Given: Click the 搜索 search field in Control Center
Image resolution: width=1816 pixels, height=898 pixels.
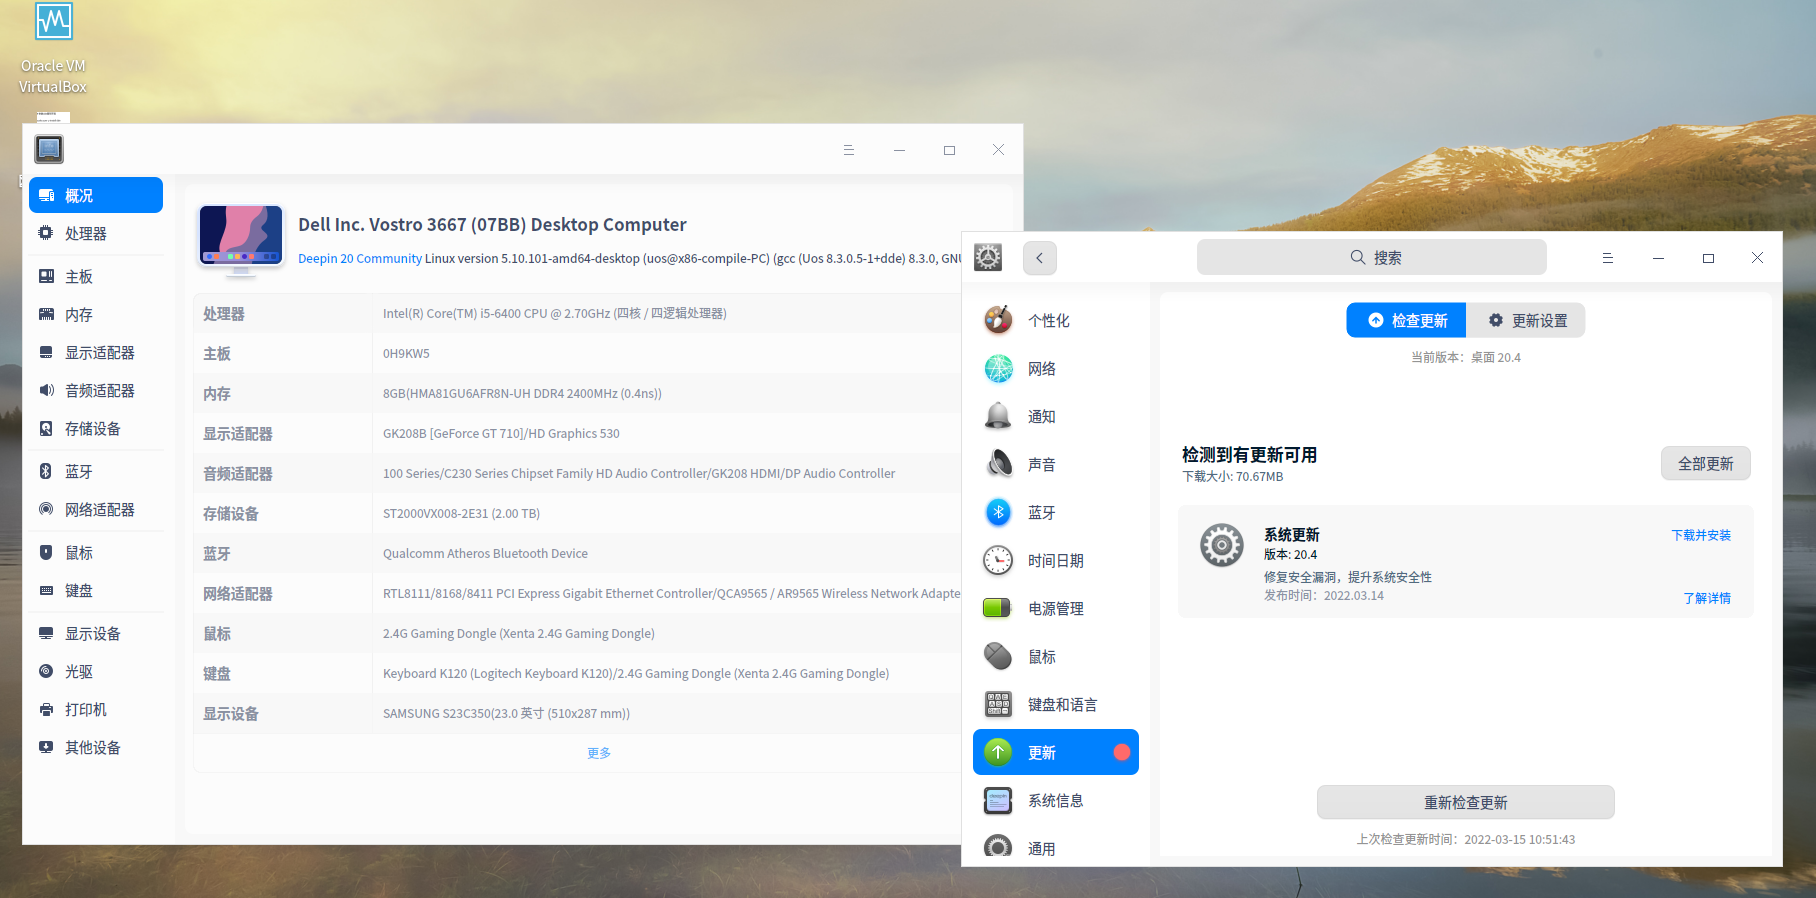Looking at the screenshot, I should click(x=1372, y=257).
